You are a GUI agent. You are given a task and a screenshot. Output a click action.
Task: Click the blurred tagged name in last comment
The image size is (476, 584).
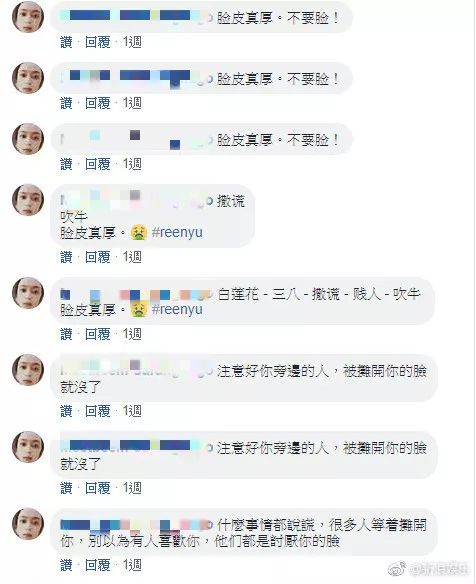pos(136,525)
